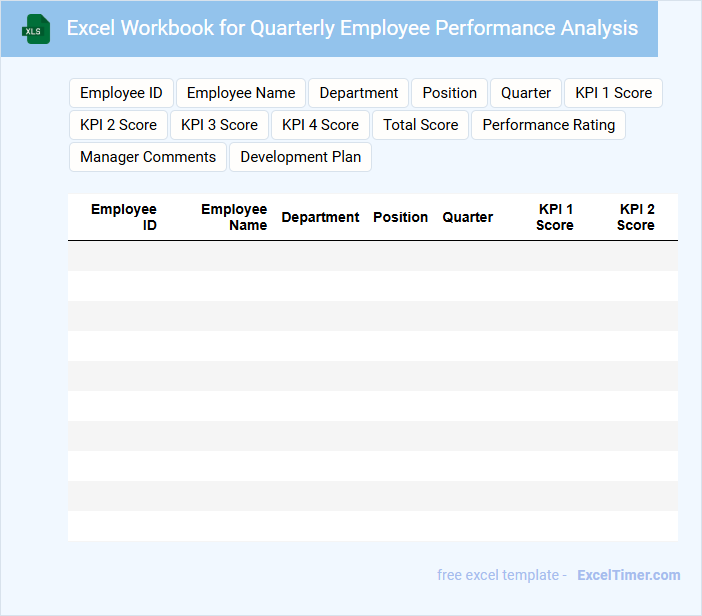This screenshot has width=702, height=616.
Task: Select the KPI 1 Score tag
Action: point(613,93)
